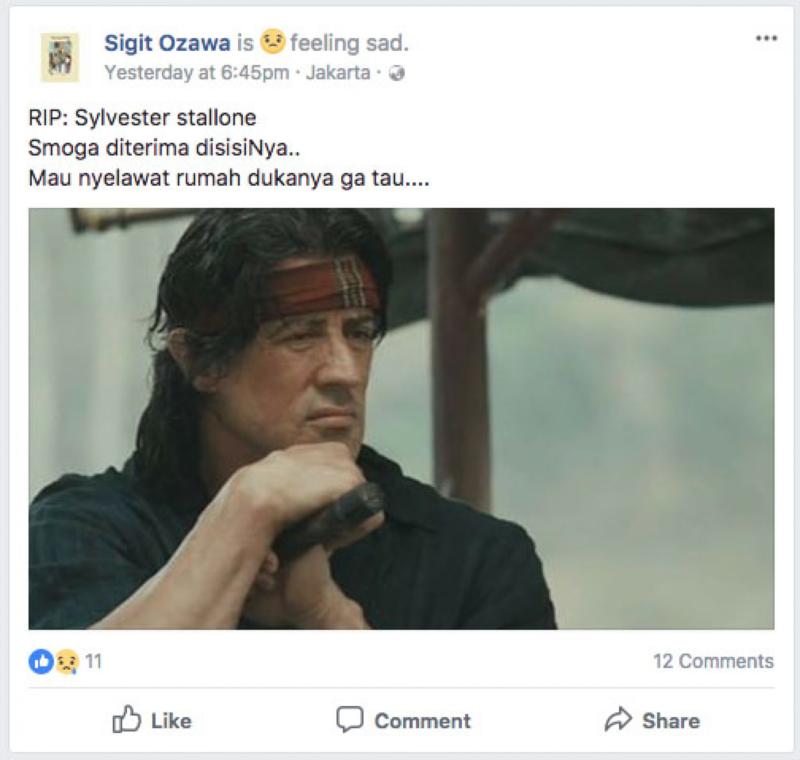Click the Sigit Ozawa profile name
Viewport: 800px width, 760px height.
point(167,43)
